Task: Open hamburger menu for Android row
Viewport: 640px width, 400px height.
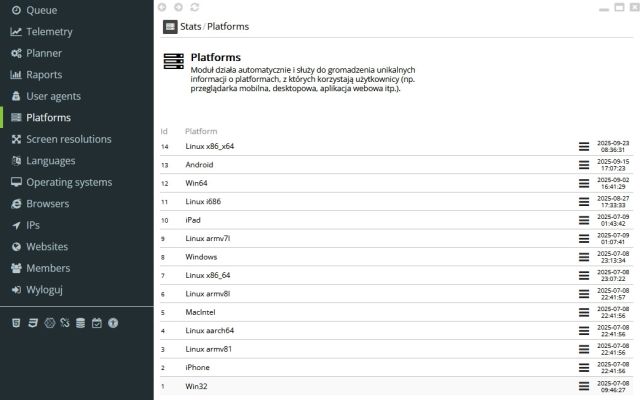Action: (x=584, y=165)
